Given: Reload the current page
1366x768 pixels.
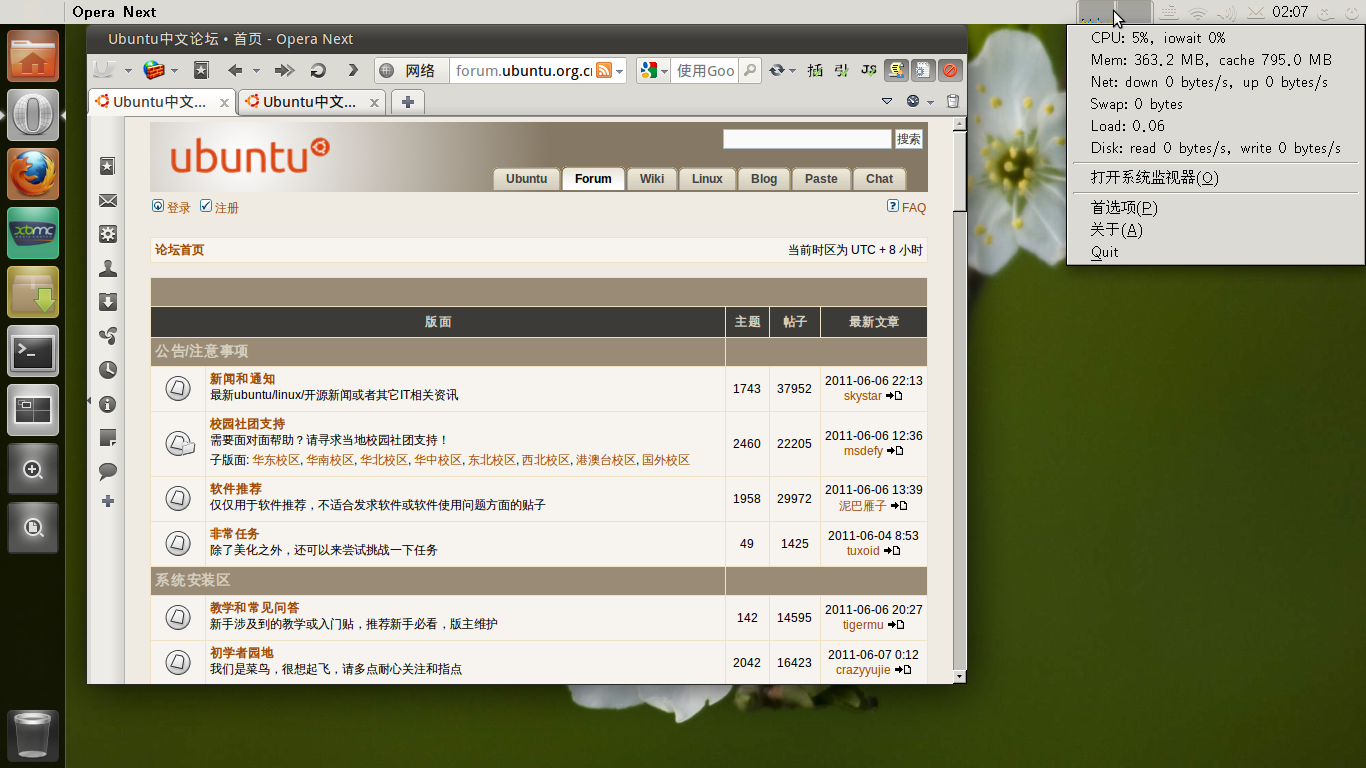Looking at the screenshot, I should (318, 70).
